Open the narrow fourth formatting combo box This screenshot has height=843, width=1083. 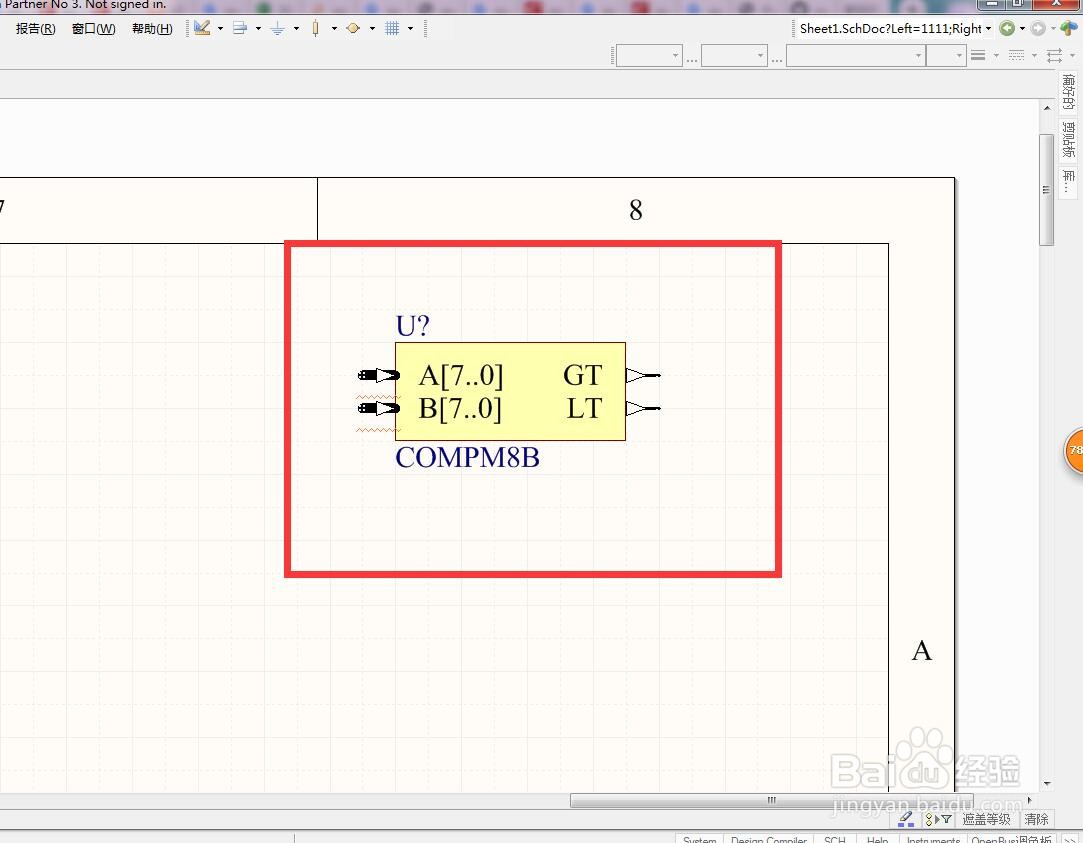coord(946,55)
